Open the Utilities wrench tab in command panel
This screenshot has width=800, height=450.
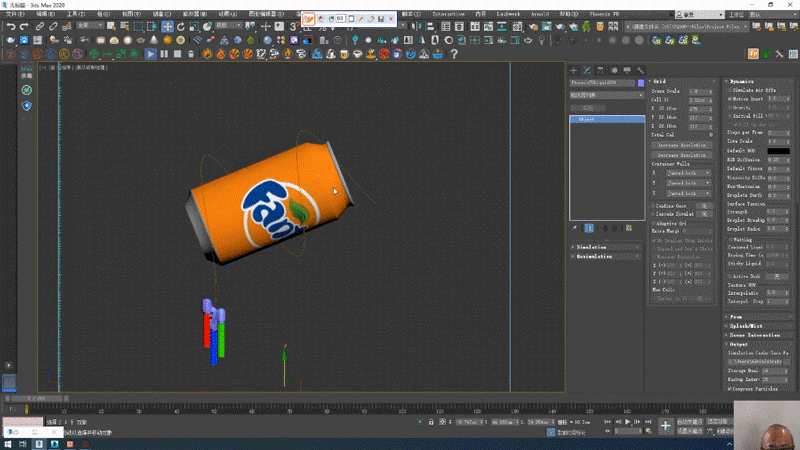click(x=640, y=70)
